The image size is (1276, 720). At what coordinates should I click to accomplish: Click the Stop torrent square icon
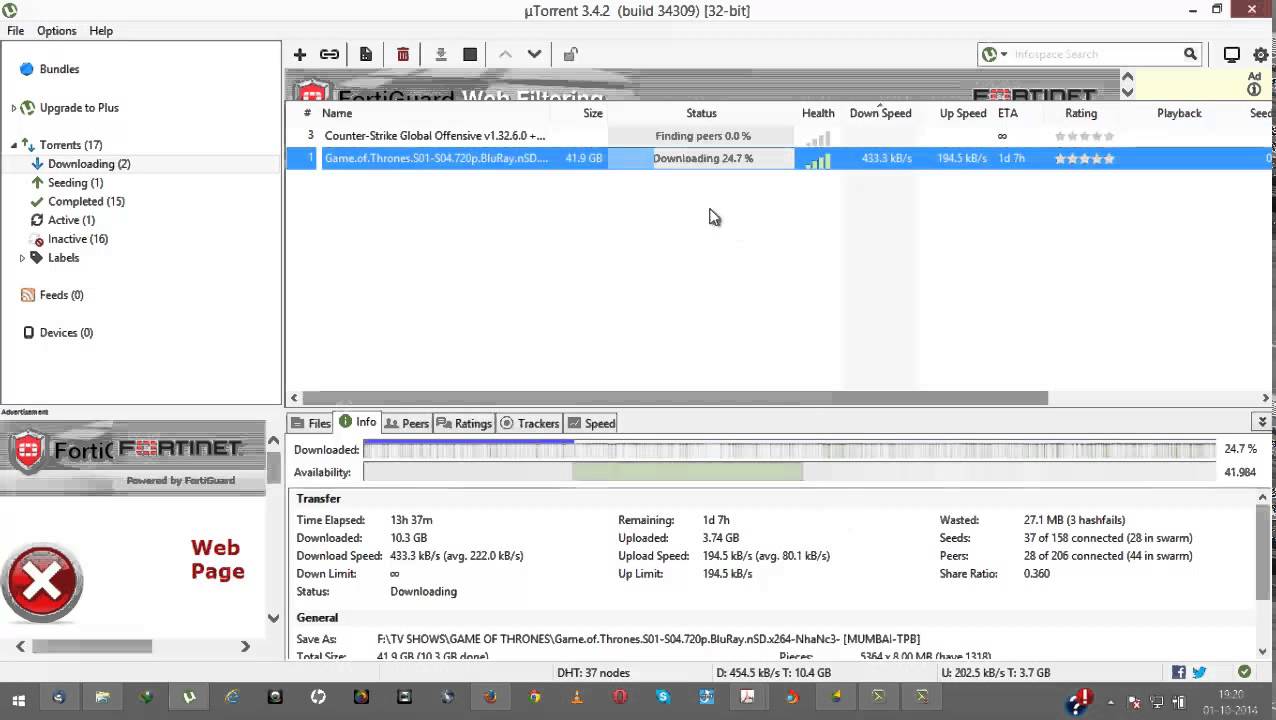470,54
